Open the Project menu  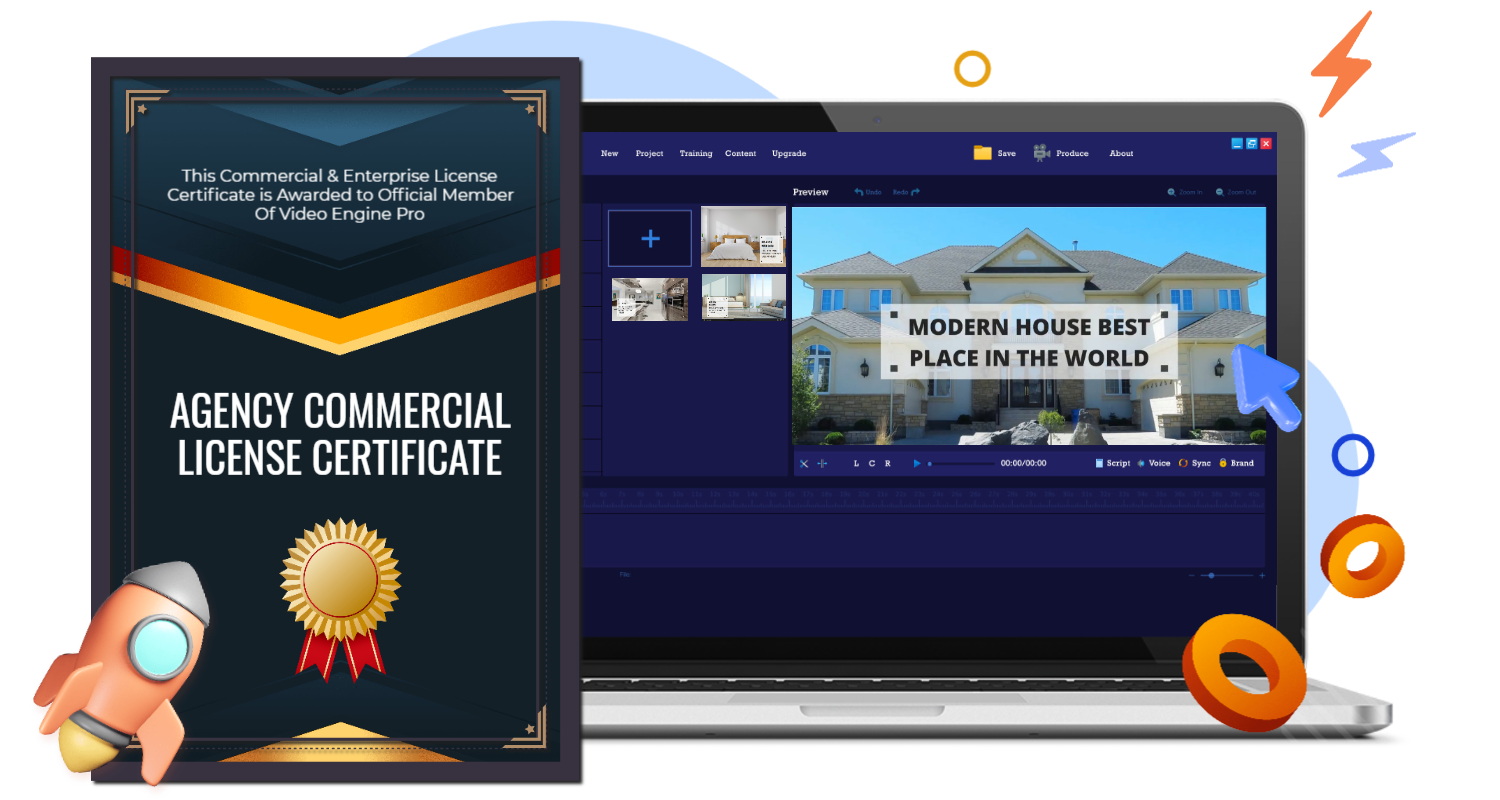click(x=649, y=154)
